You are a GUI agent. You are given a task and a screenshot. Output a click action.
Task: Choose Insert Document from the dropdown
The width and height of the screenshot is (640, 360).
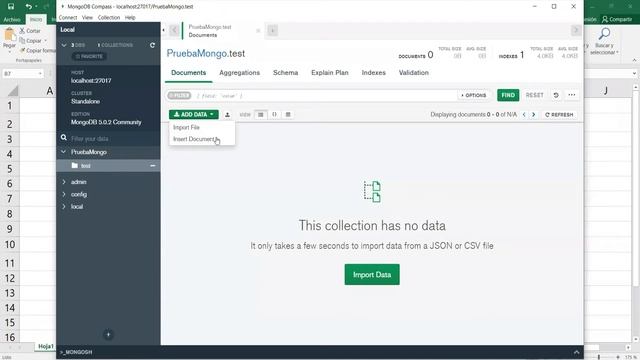194,139
